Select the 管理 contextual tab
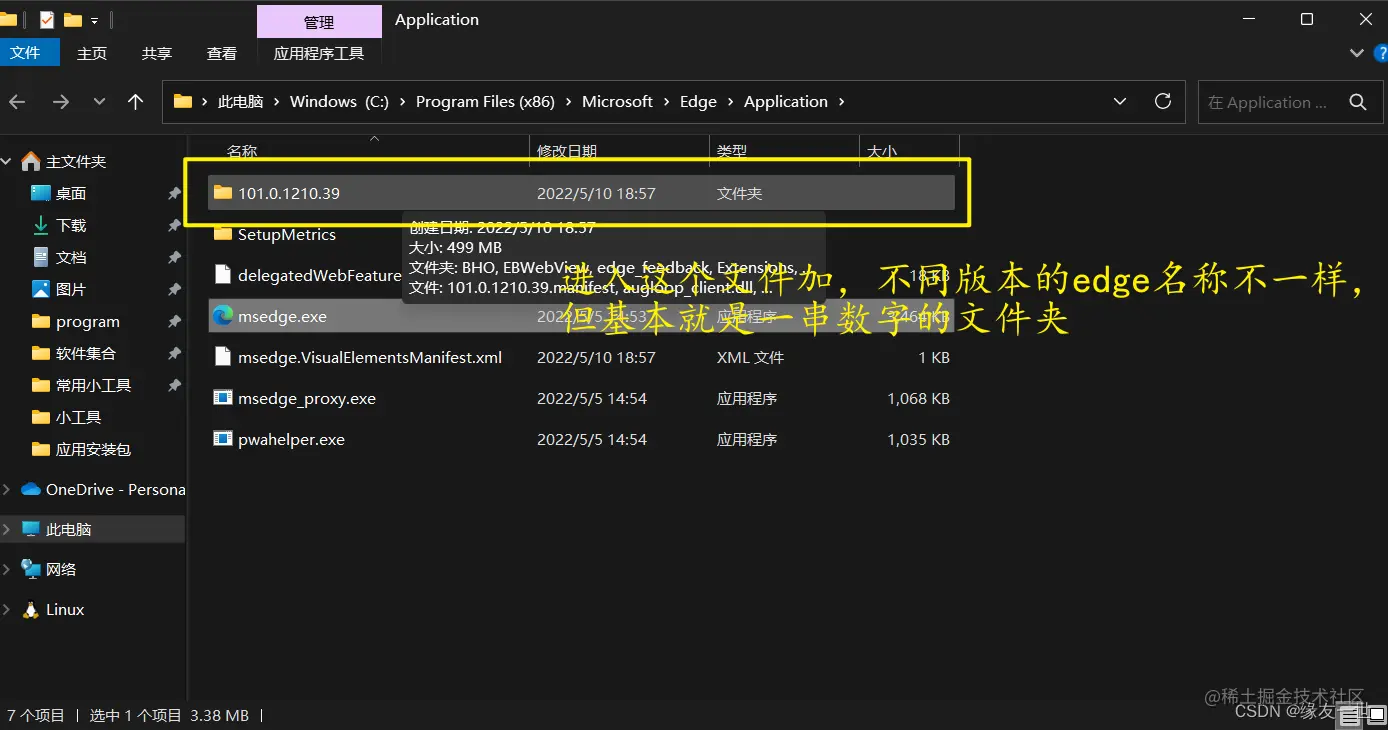 [x=319, y=22]
